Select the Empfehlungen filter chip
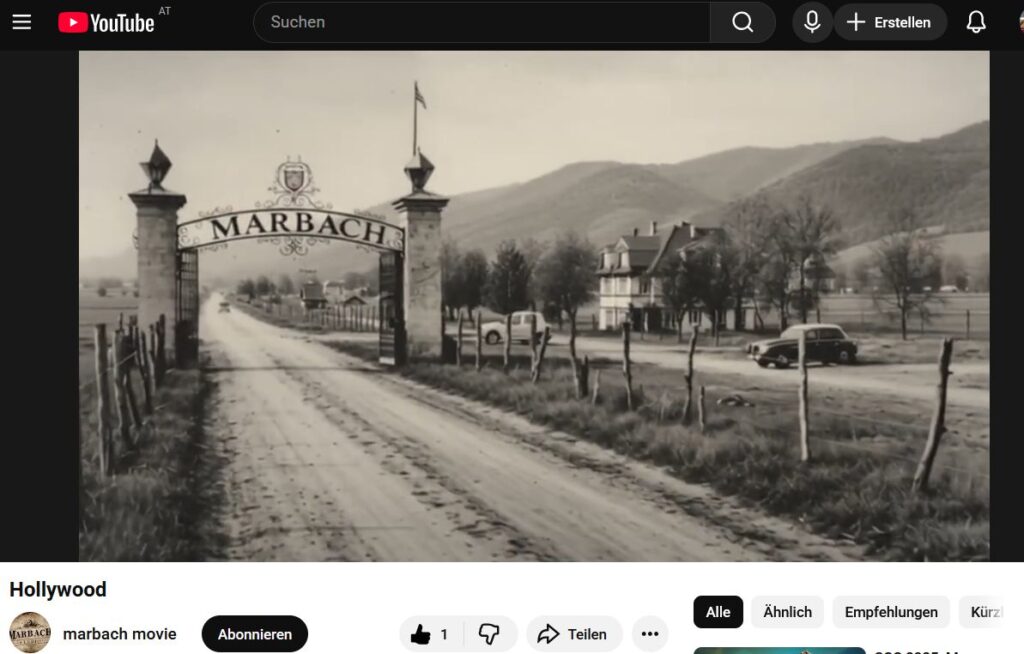 [891, 612]
